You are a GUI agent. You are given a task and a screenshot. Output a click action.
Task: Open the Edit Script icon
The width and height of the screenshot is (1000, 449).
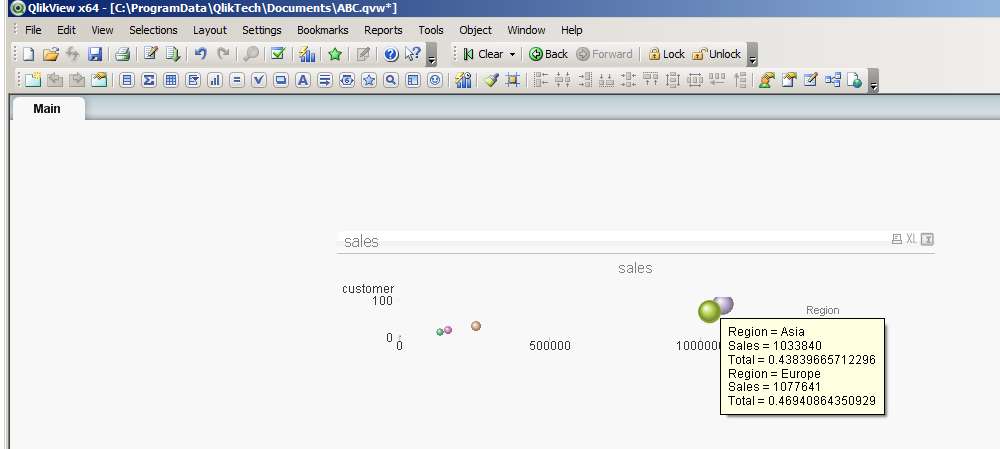tap(151, 54)
